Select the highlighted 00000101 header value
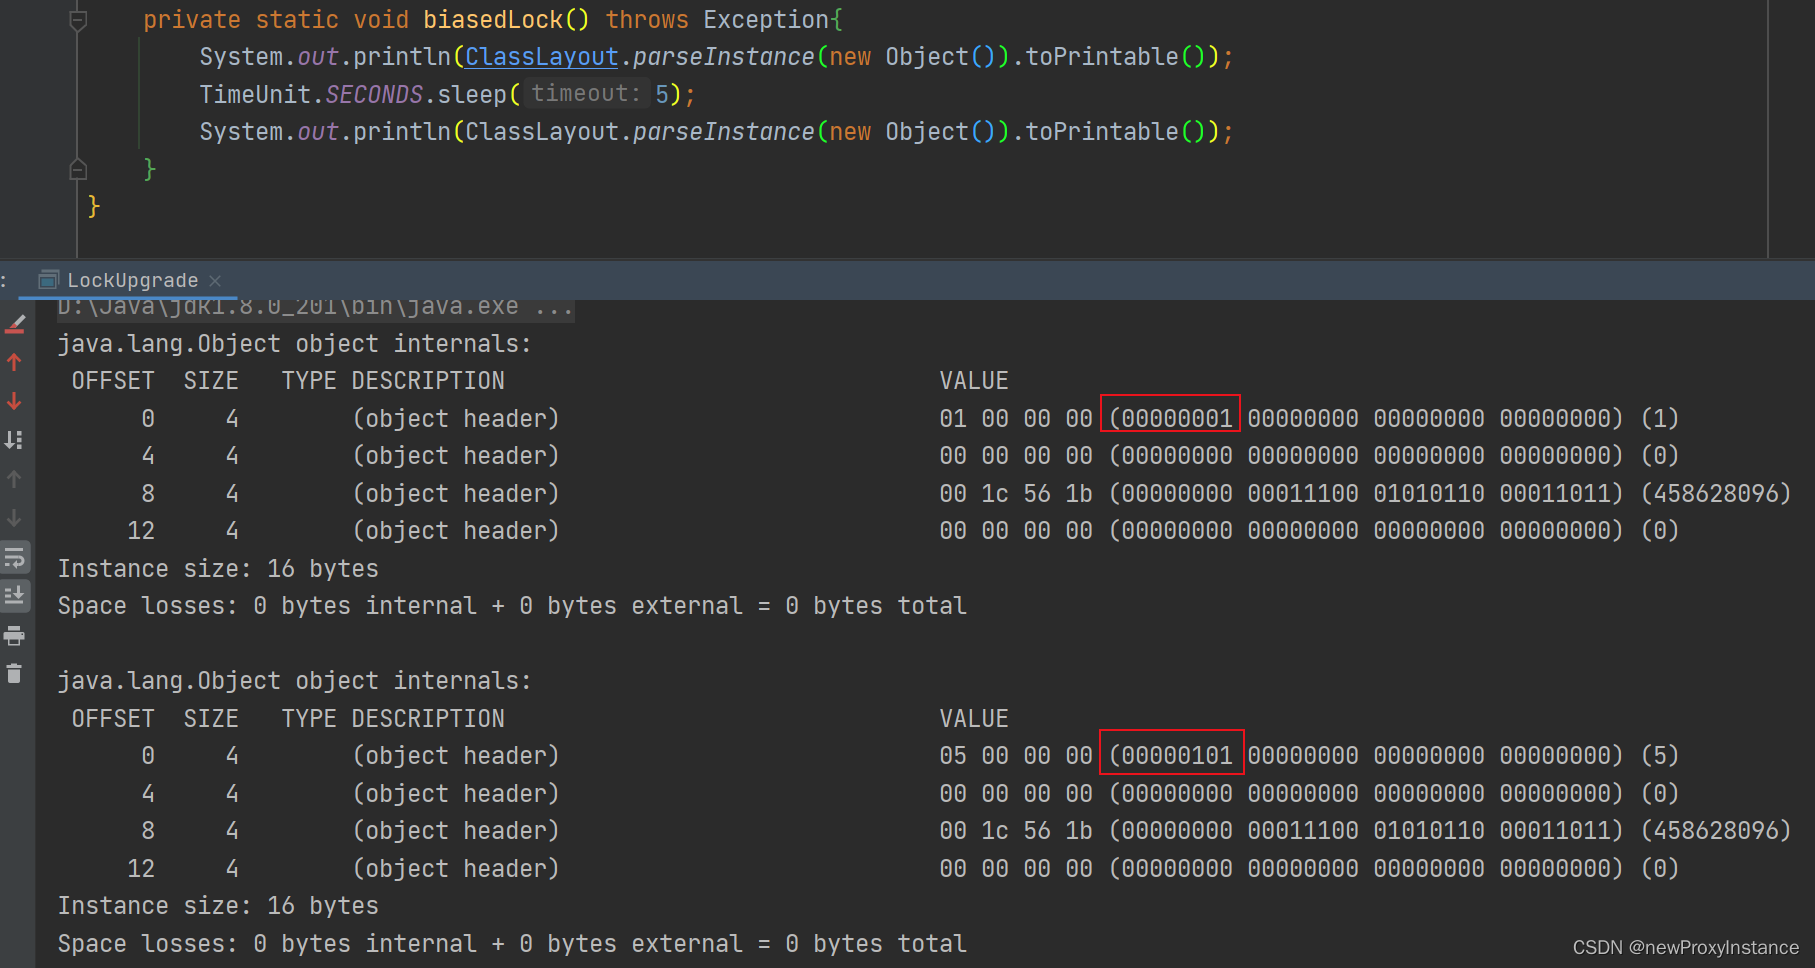The height and width of the screenshot is (968, 1815). click(1171, 754)
